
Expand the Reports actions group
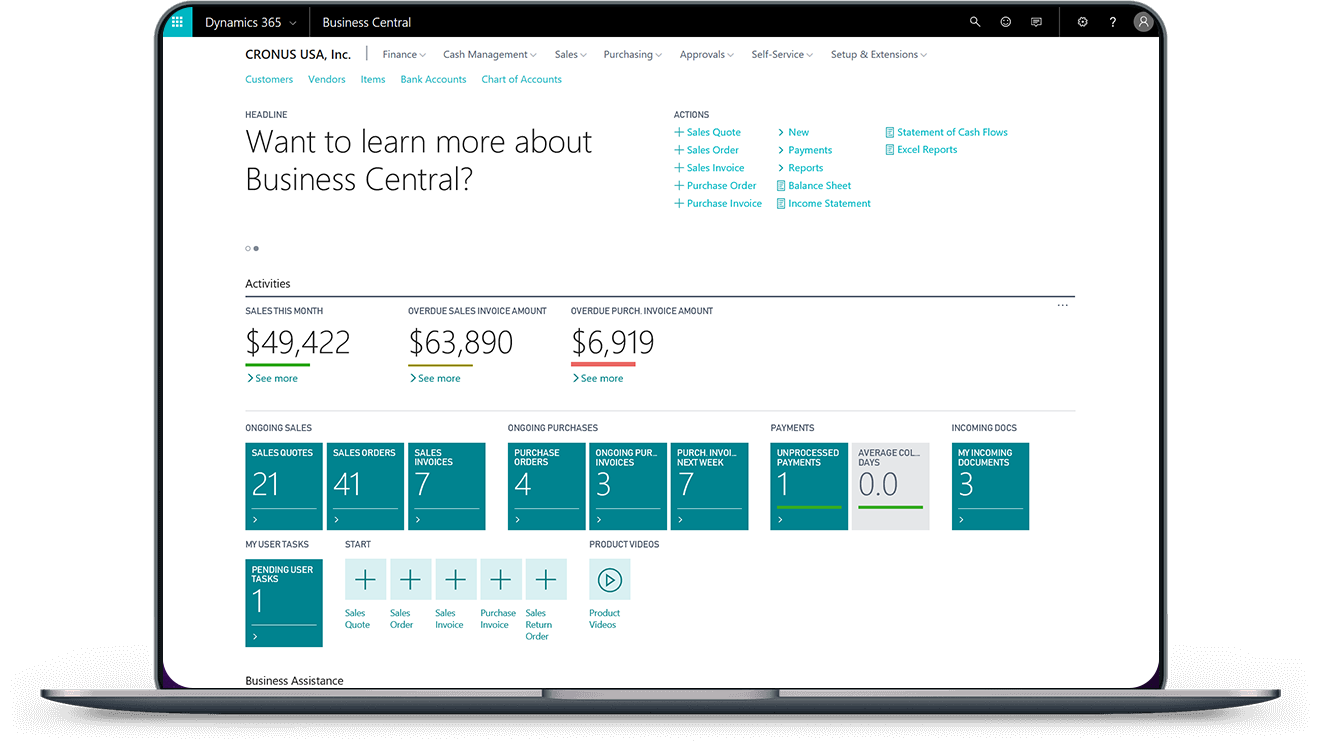point(800,168)
